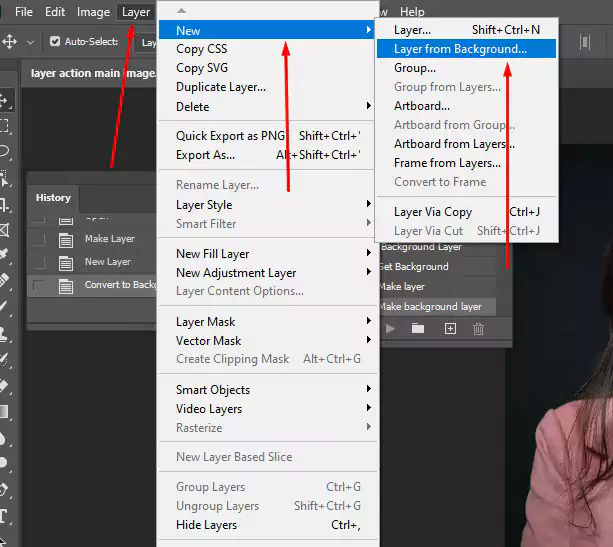Select the Pen tool
The width and height of the screenshot is (613, 547).
tap(4, 489)
